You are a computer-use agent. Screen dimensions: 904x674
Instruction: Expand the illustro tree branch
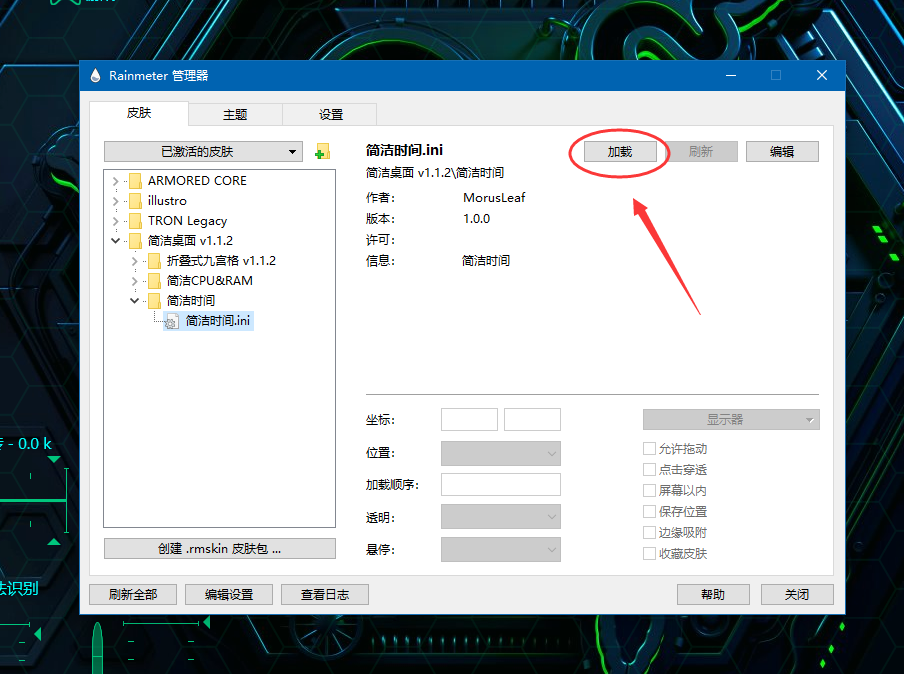114,201
